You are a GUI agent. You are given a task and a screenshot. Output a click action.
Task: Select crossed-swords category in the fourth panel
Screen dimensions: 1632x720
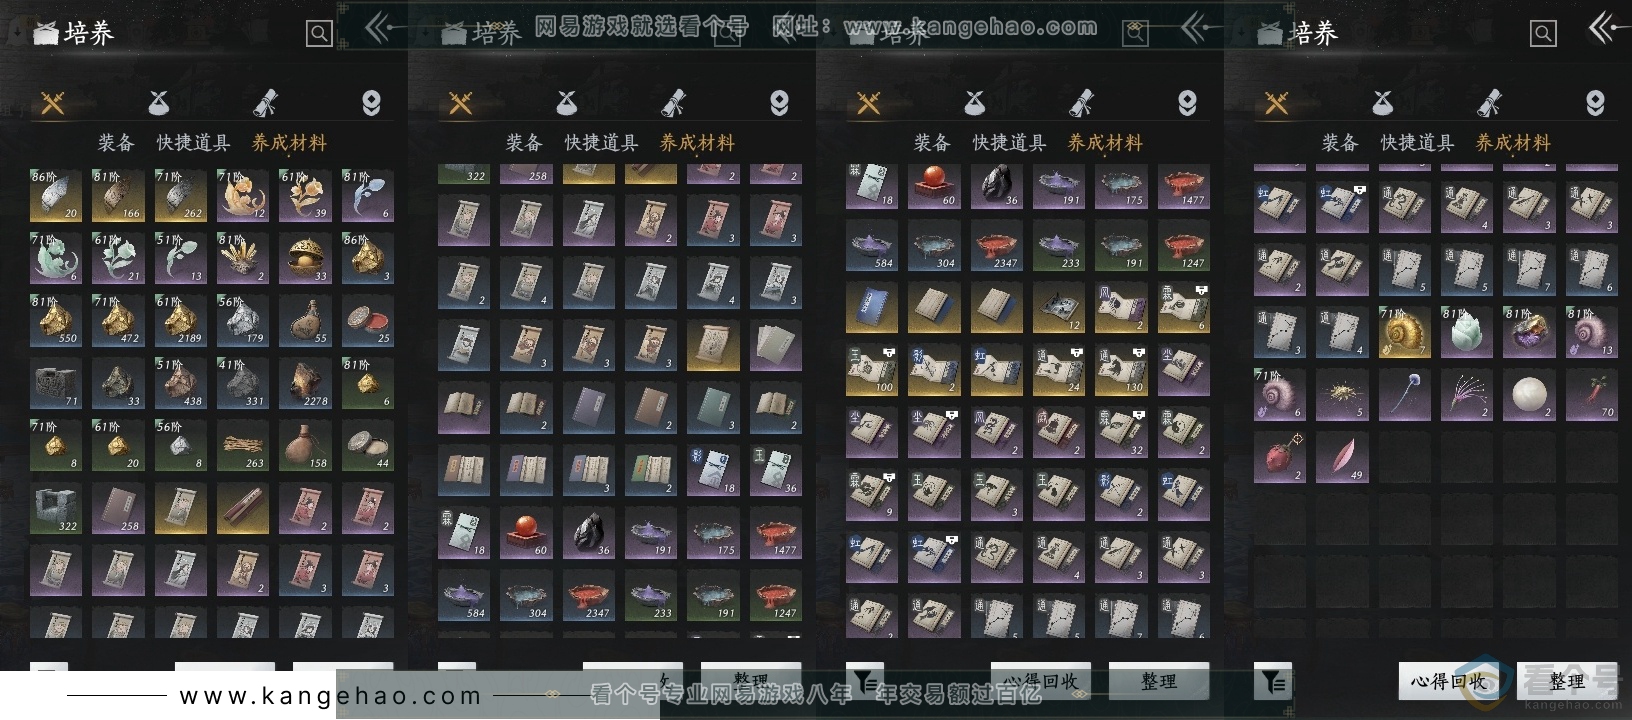[x=1277, y=103]
